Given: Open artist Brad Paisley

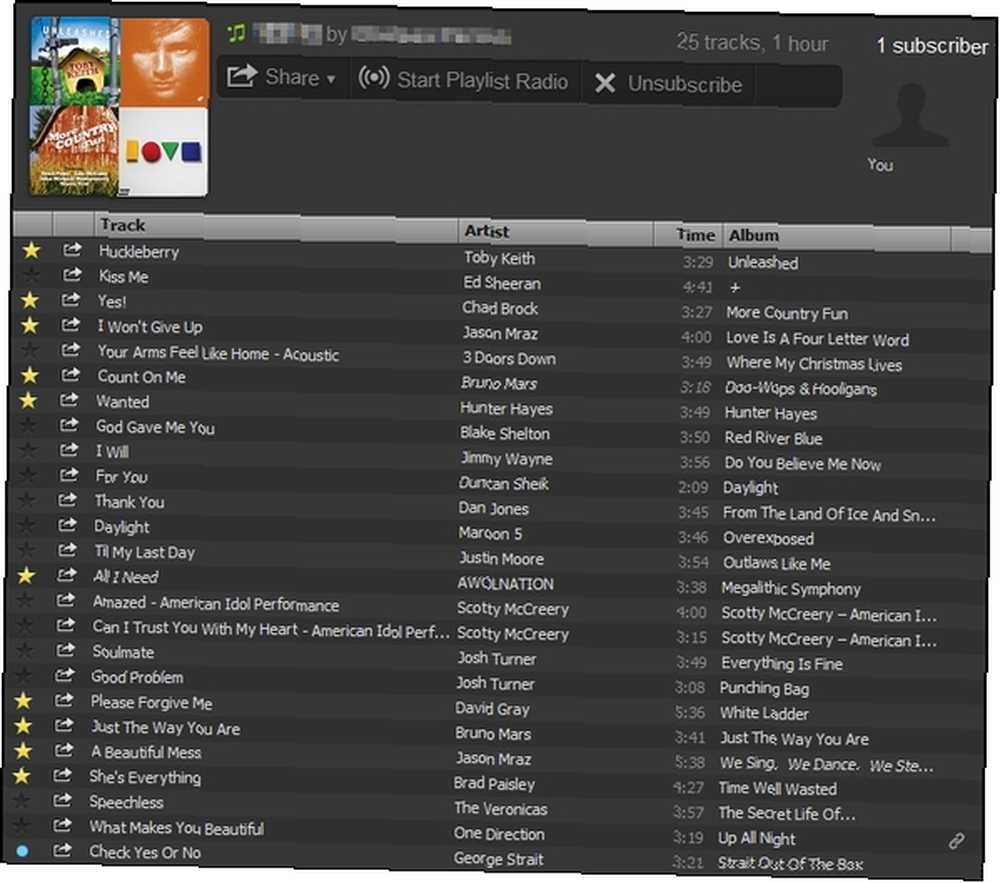Looking at the screenshot, I should (494, 784).
